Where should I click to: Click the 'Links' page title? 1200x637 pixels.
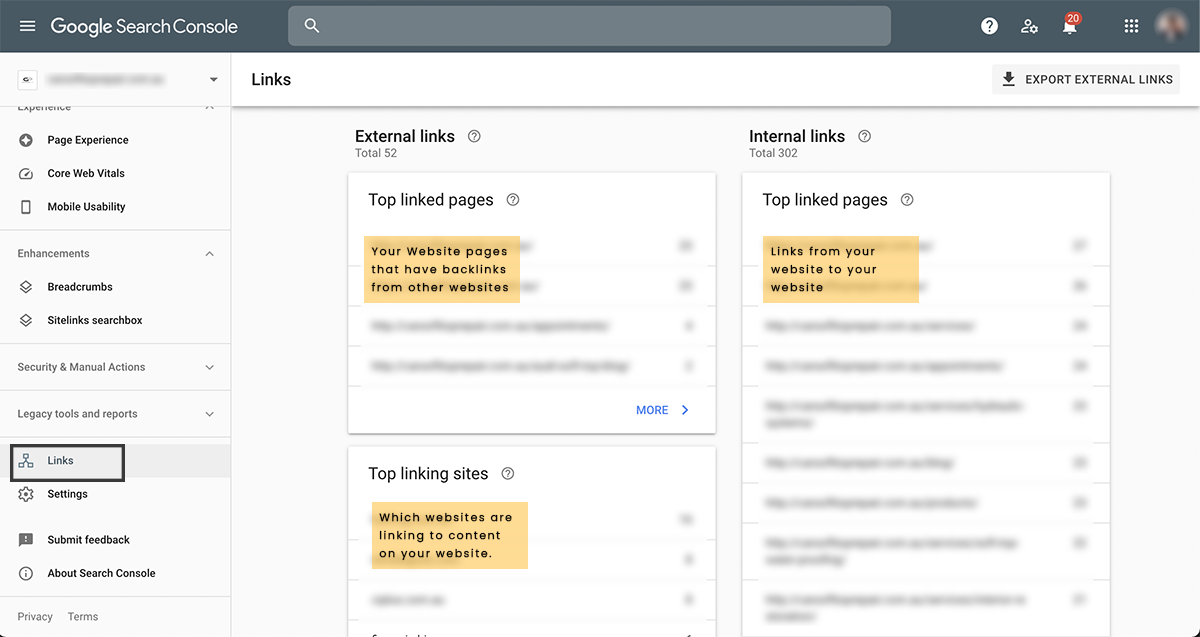[x=271, y=80]
